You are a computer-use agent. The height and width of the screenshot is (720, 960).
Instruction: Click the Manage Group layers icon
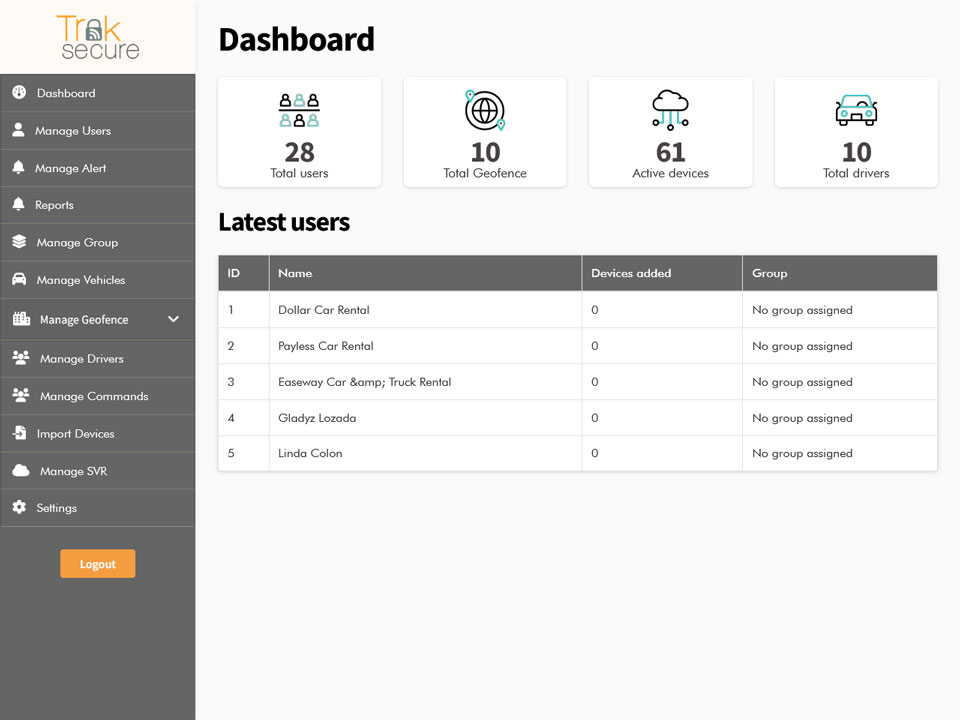[19, 242]
